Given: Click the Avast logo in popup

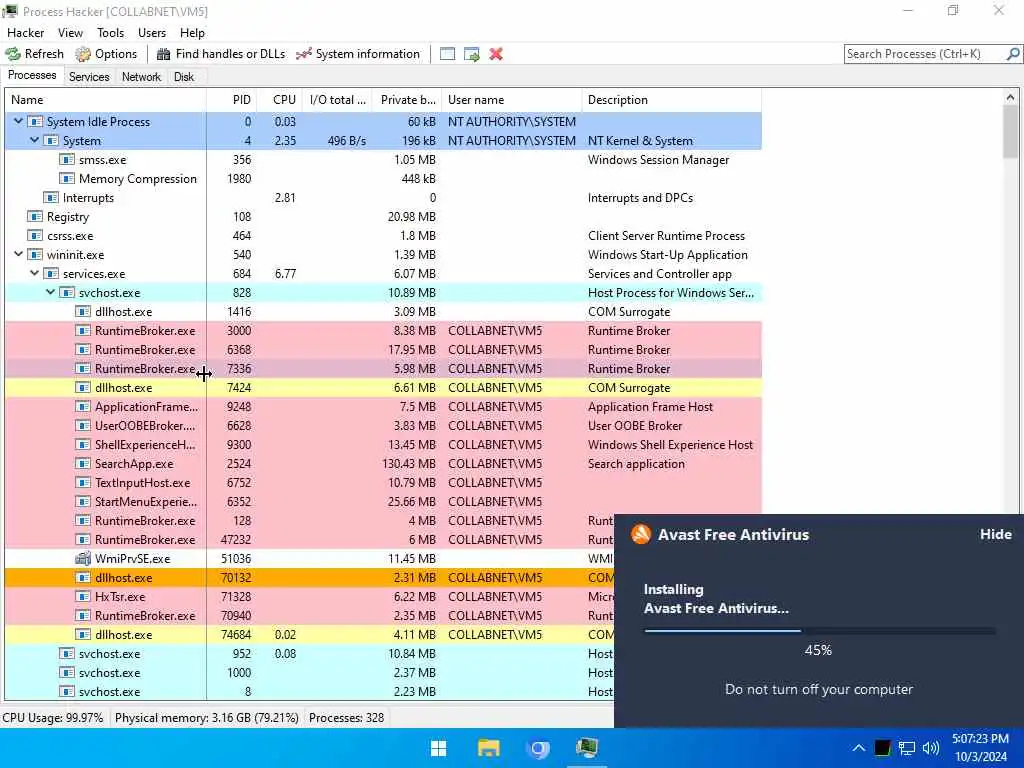Looking at the screenshot, I should click(641, 534).
